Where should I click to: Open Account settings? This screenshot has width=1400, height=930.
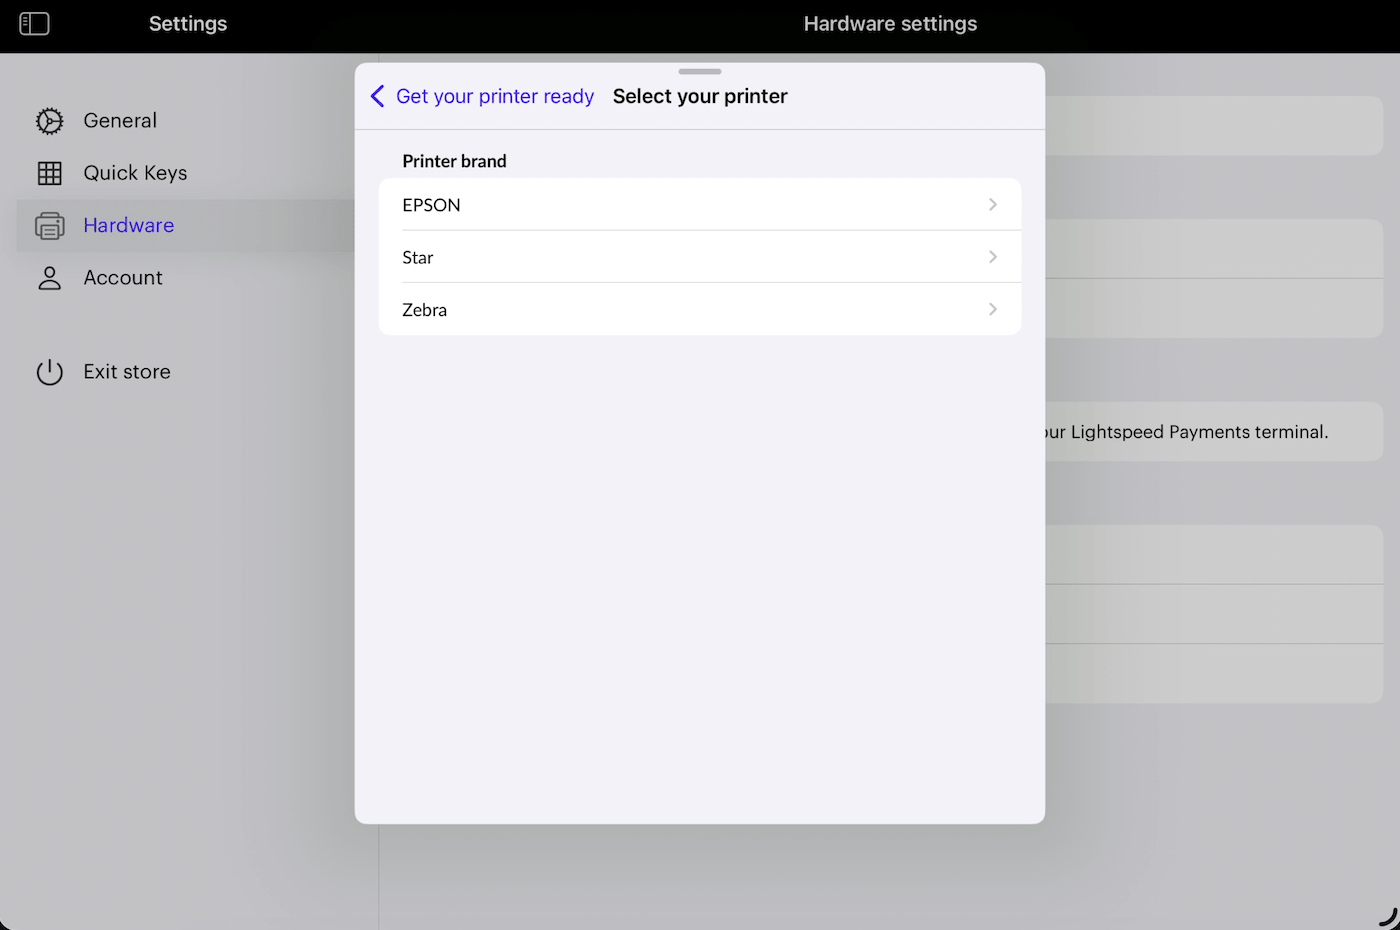pyautogui.click(x=123, y=278)
